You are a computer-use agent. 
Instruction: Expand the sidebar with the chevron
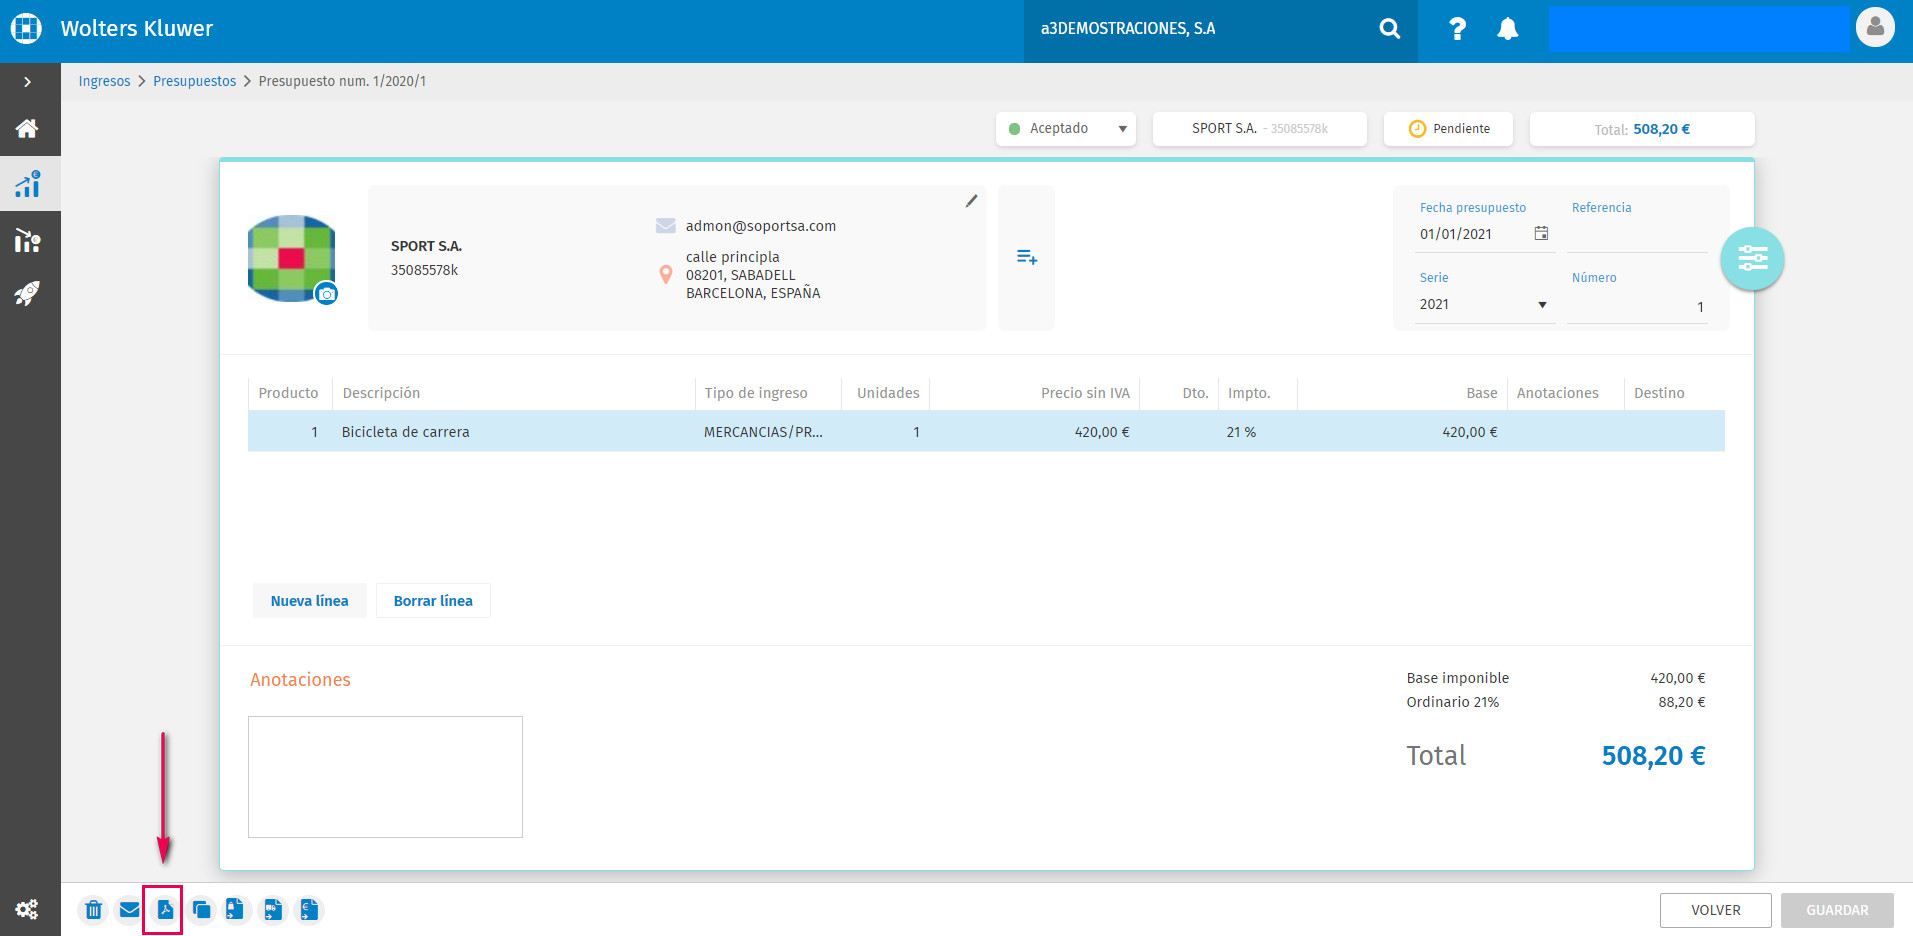[x=27, y=82]
